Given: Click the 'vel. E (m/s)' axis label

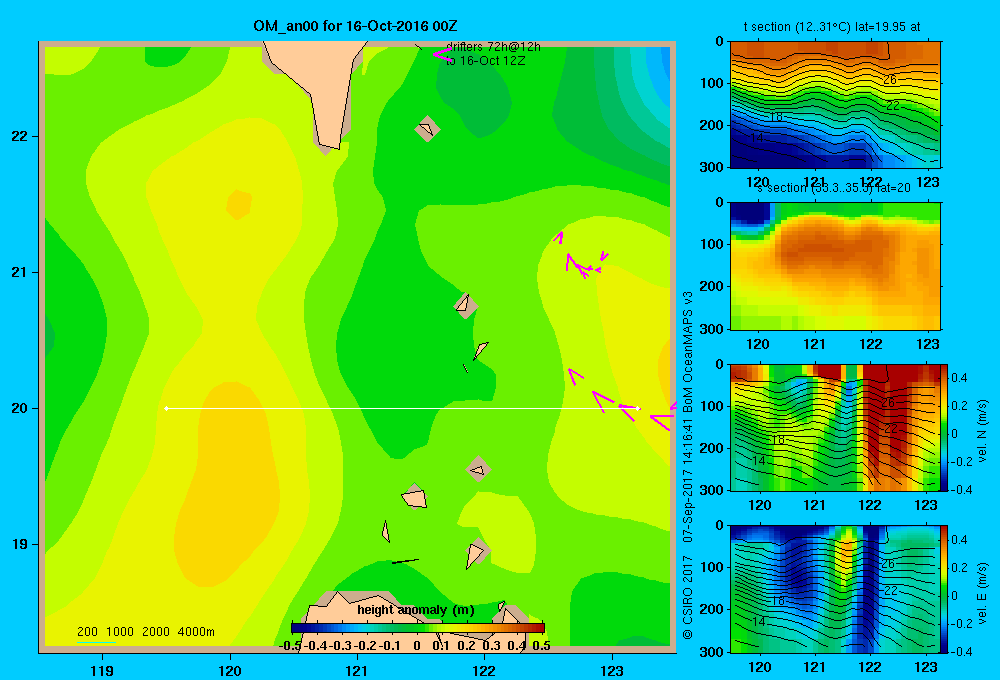Looking at the screenshot, I should (982, 593).
